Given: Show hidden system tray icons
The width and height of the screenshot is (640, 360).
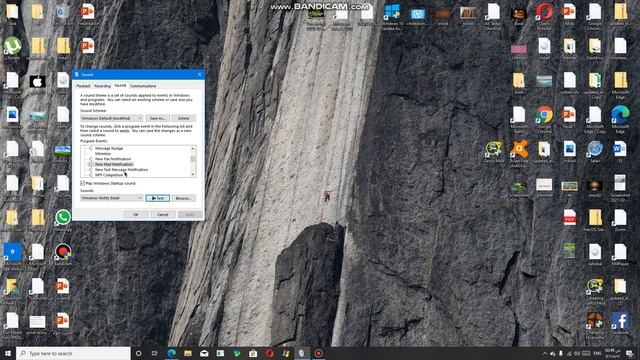Looking at the screenshot, I should point(544,353).
